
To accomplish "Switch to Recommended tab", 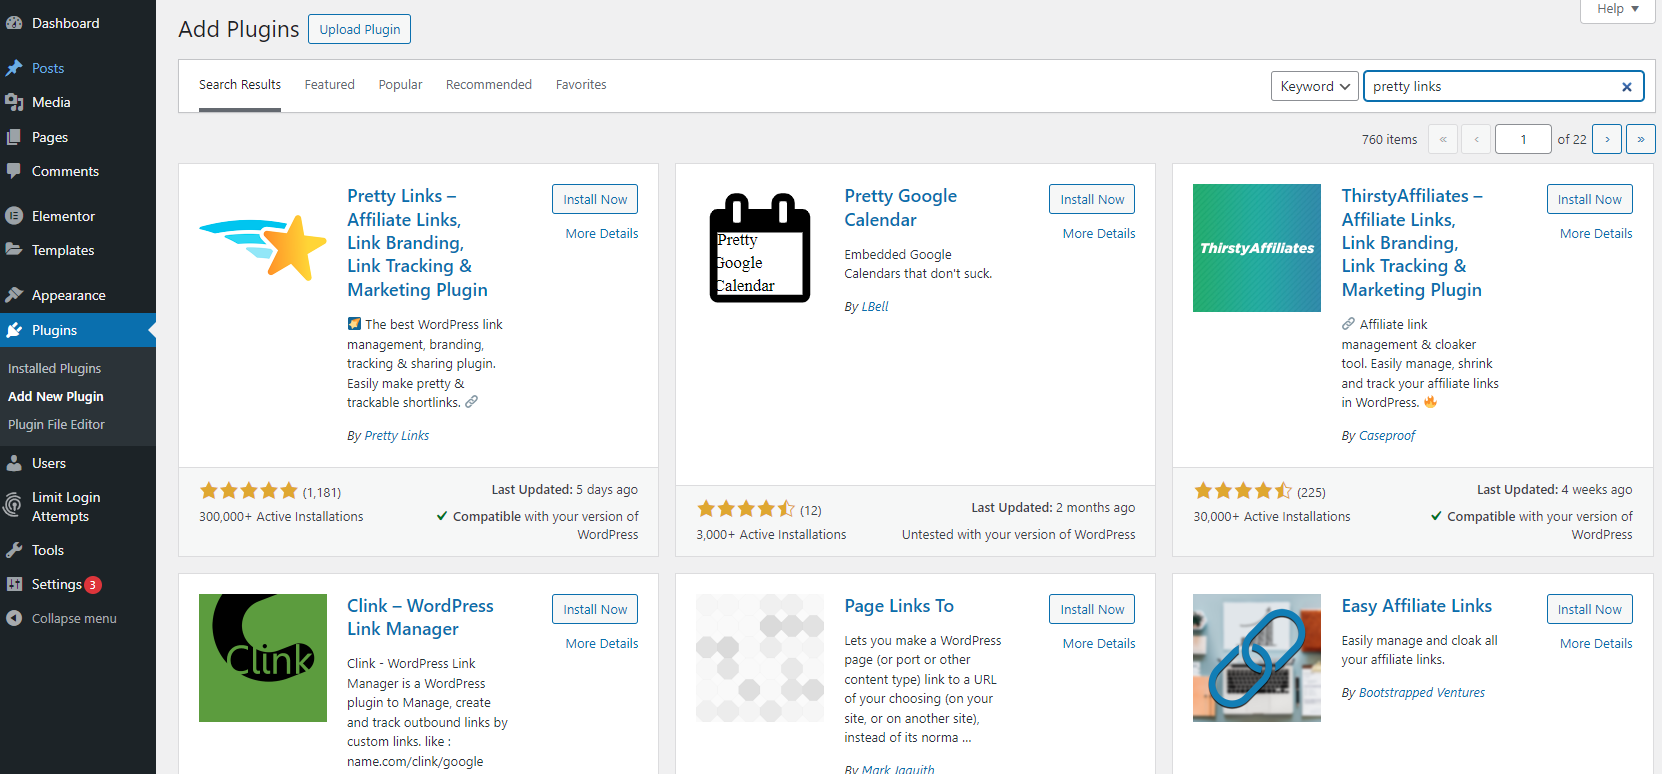I will click(x=489, y=85).
